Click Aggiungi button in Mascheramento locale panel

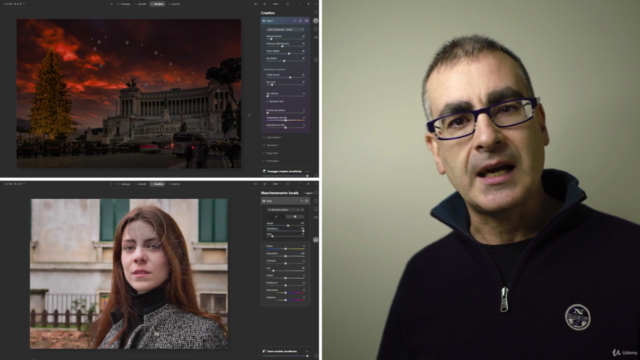click(309, 193)
